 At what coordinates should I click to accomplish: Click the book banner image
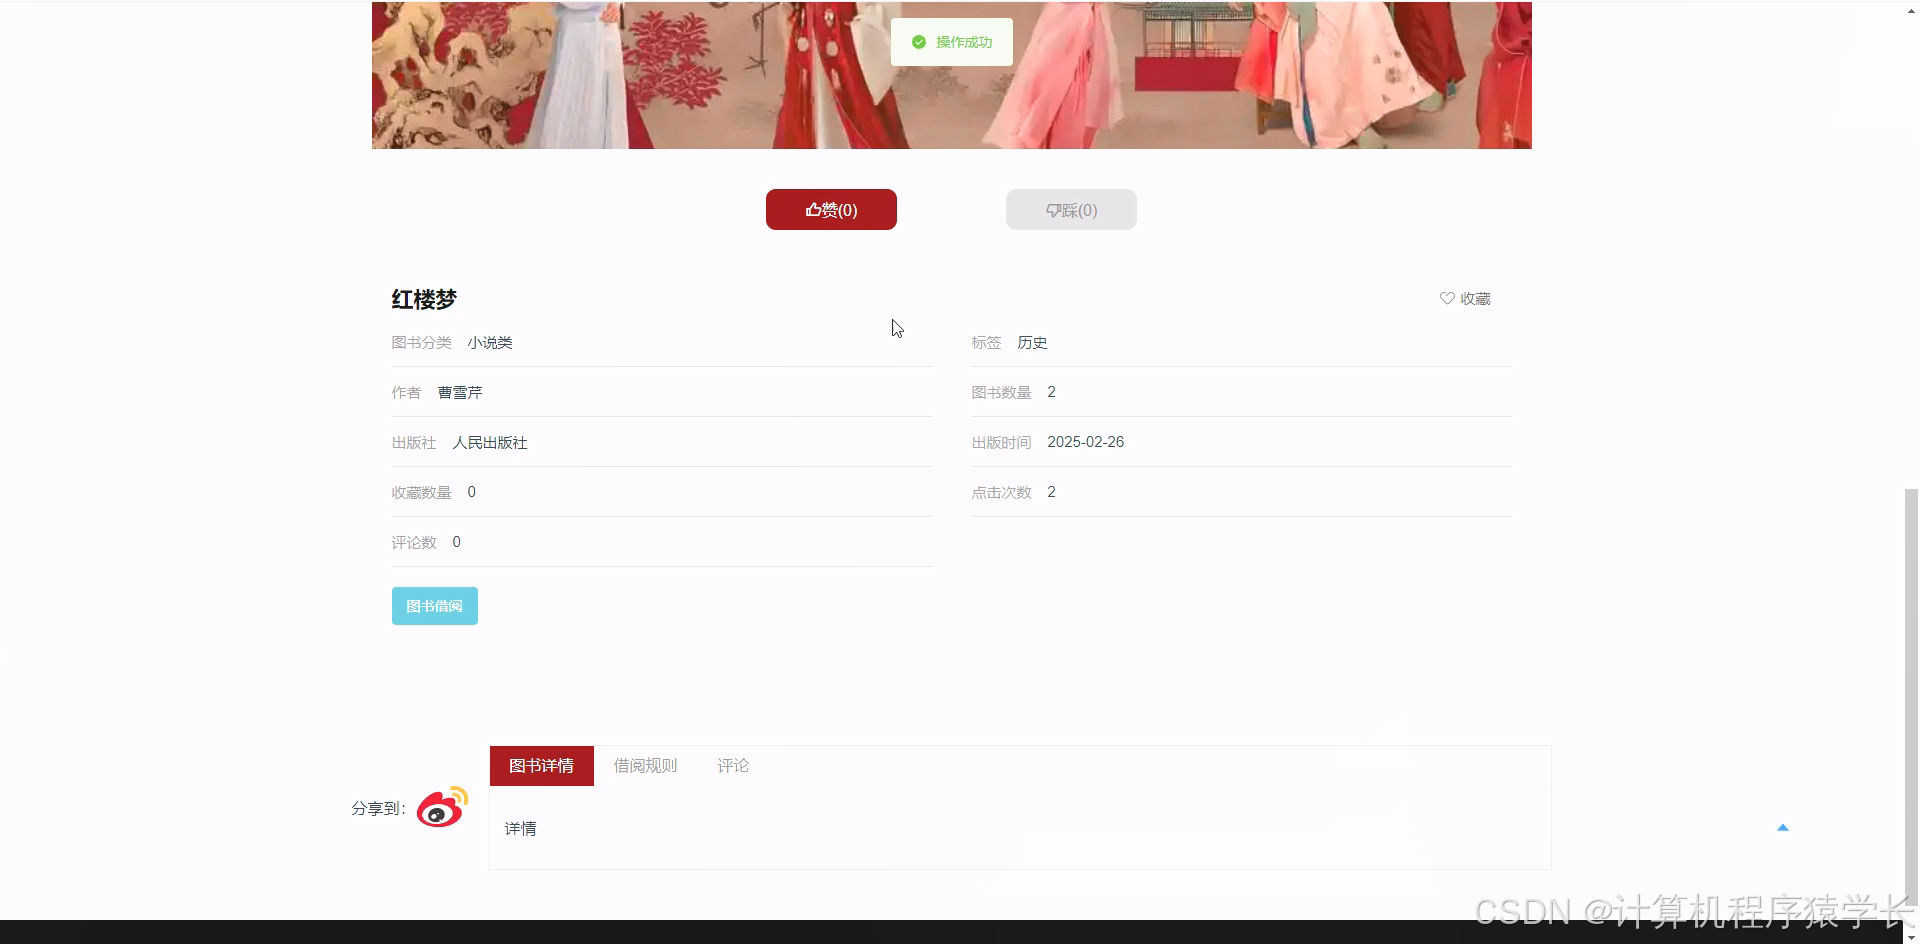[951, 75]
